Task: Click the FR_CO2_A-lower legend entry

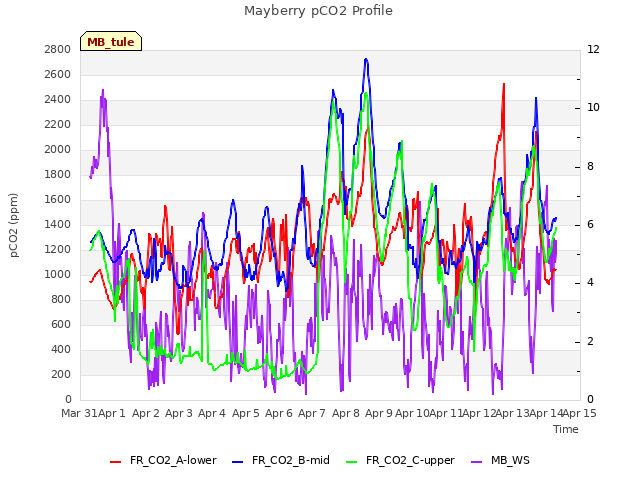Action: point(163,460)
